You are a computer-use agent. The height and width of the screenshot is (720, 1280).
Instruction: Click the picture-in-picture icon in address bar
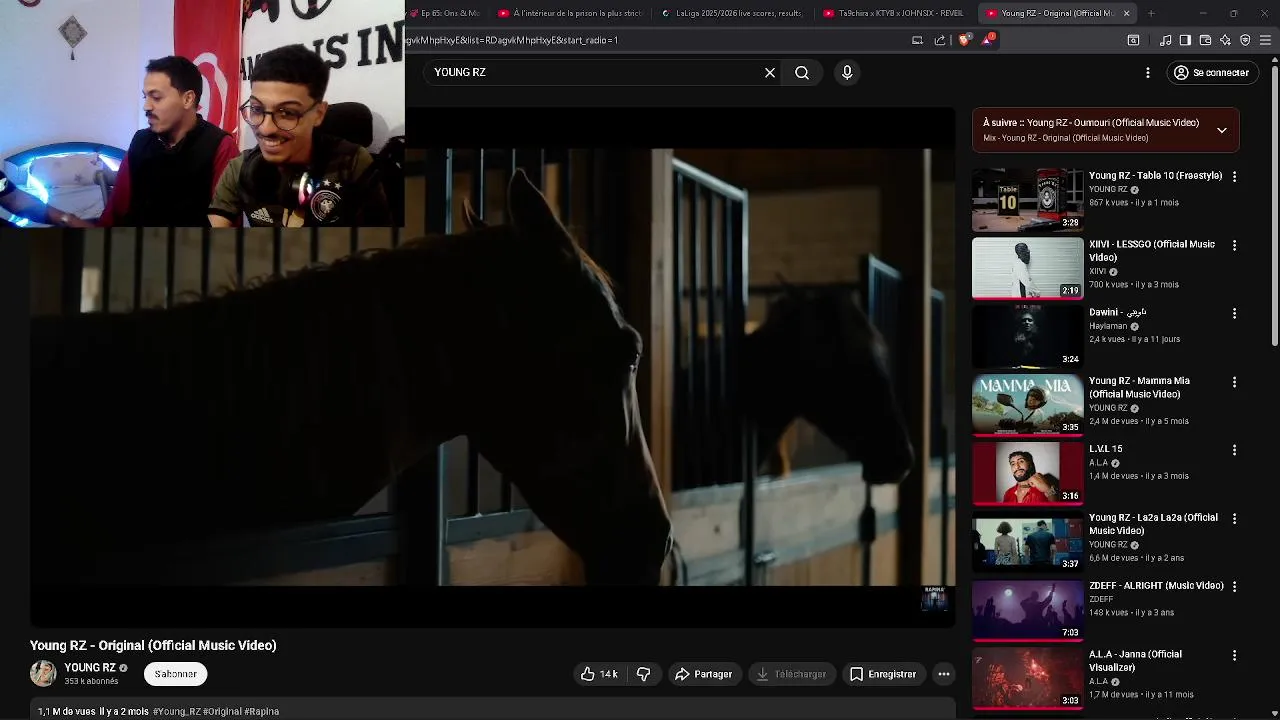[917, 40]
